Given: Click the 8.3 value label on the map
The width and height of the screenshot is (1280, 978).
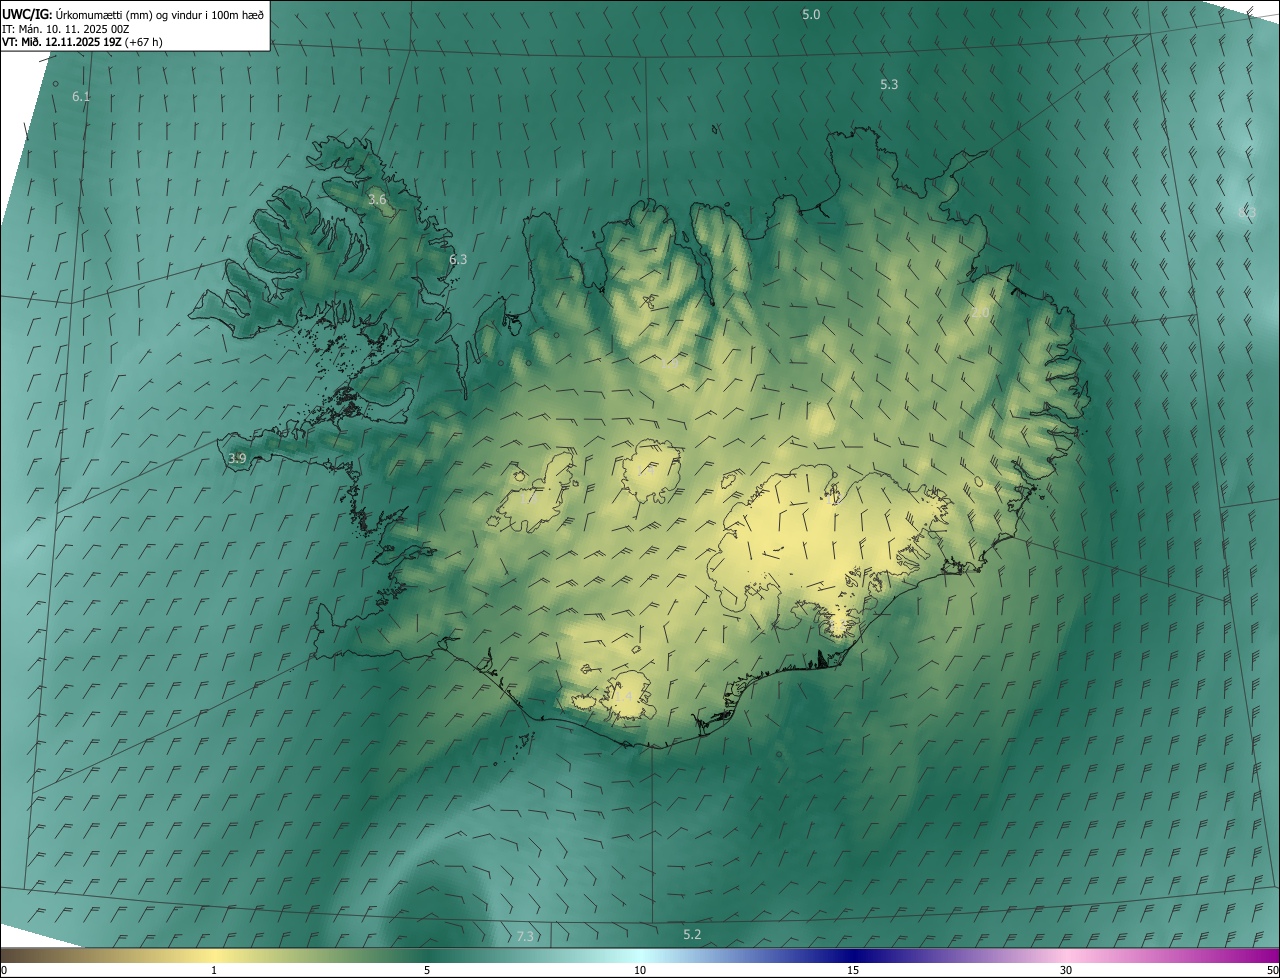Looking at the screenshot, I should click(x=1247, y=212).
